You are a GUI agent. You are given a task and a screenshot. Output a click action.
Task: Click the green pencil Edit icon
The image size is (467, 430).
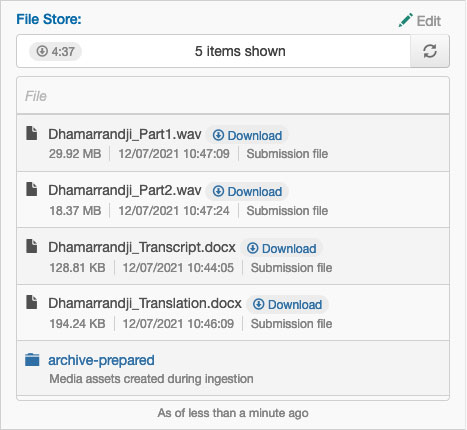pyautogui.click(x=406, y=20)
